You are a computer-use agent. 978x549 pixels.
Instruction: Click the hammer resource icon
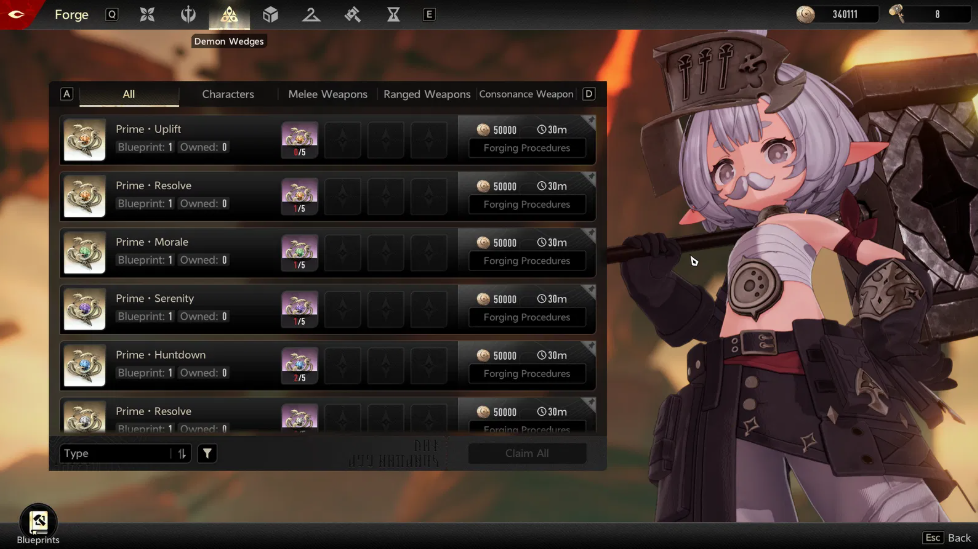[x=897, y=14]
